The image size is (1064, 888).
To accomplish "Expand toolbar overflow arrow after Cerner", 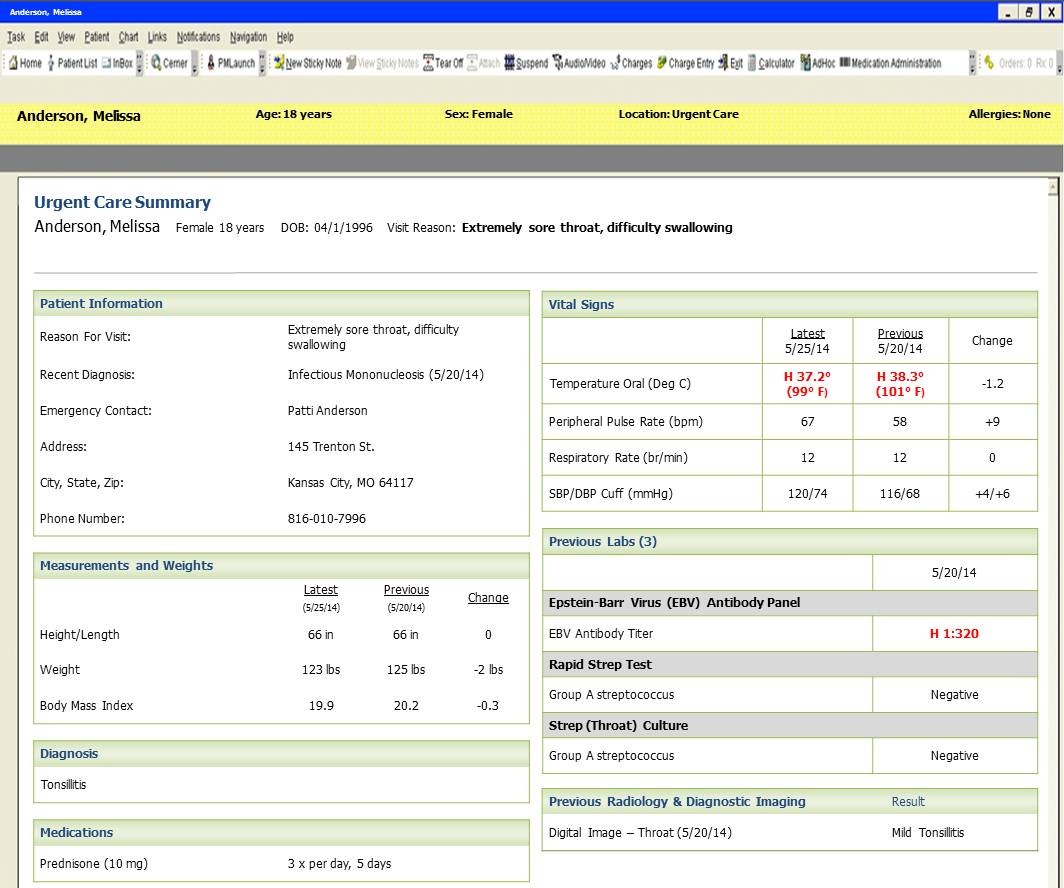I will (195, 63).
